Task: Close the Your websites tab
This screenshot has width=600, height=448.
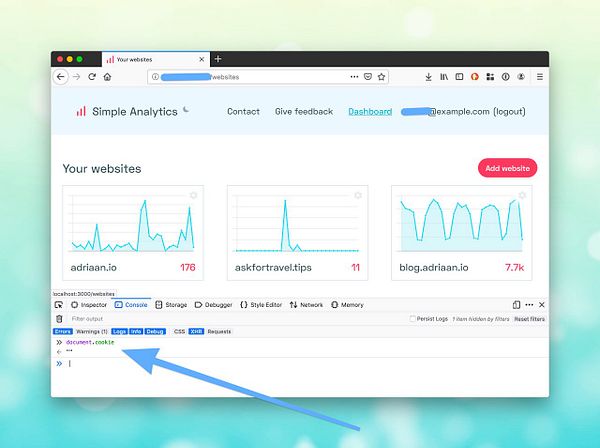Action: coord(202,59)
